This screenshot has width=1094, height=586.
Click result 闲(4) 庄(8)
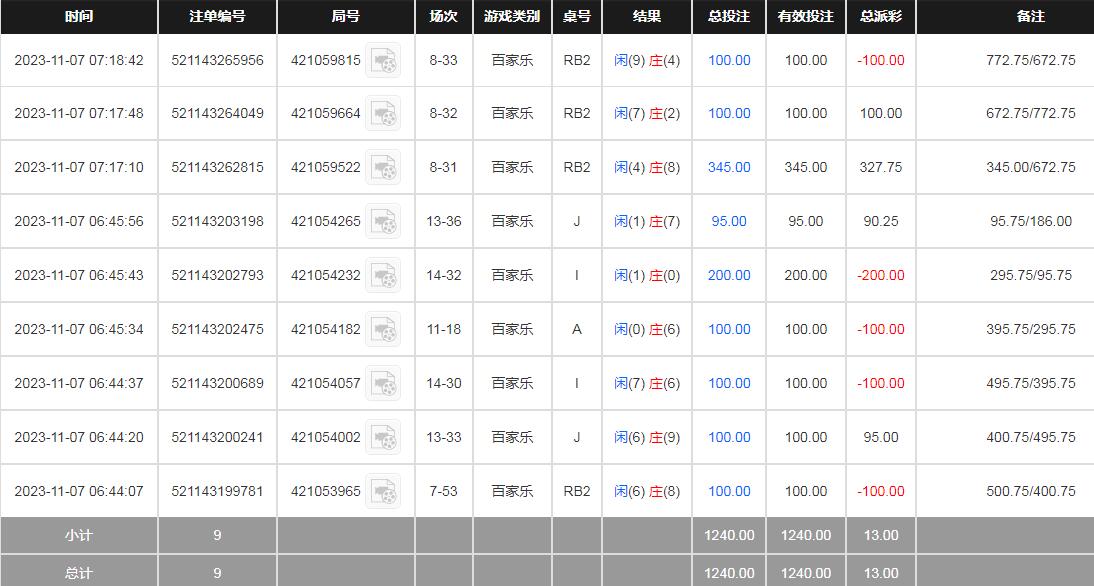coord(647,167)
